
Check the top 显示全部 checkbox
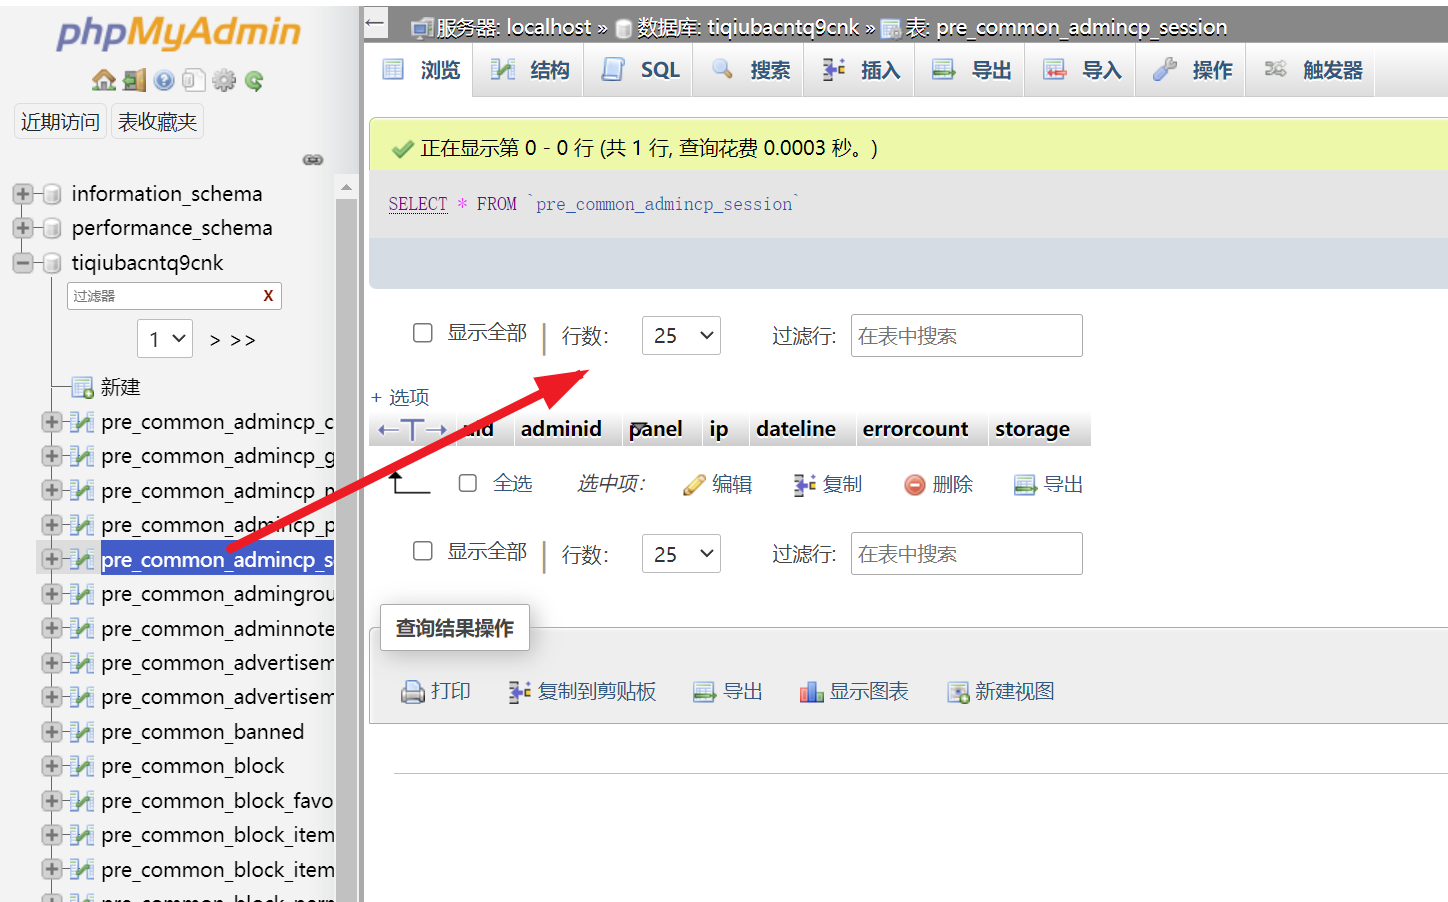(423, 333)
